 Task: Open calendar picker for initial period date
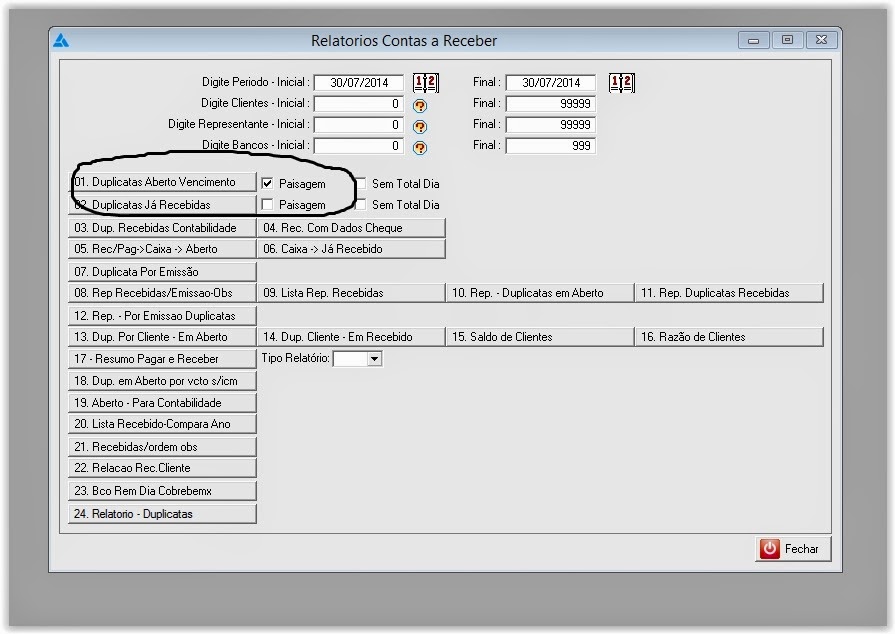[426, 83]
